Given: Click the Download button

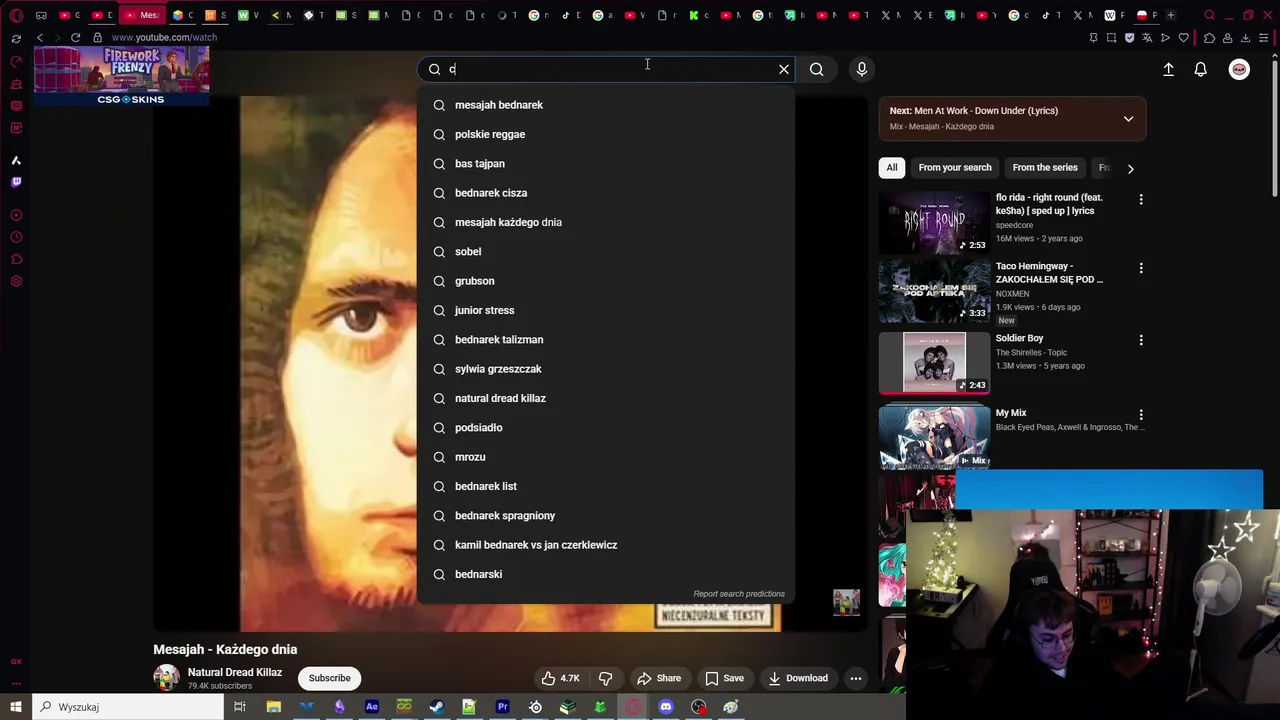Looking at the screenshot, I should (x=798, y=678).
